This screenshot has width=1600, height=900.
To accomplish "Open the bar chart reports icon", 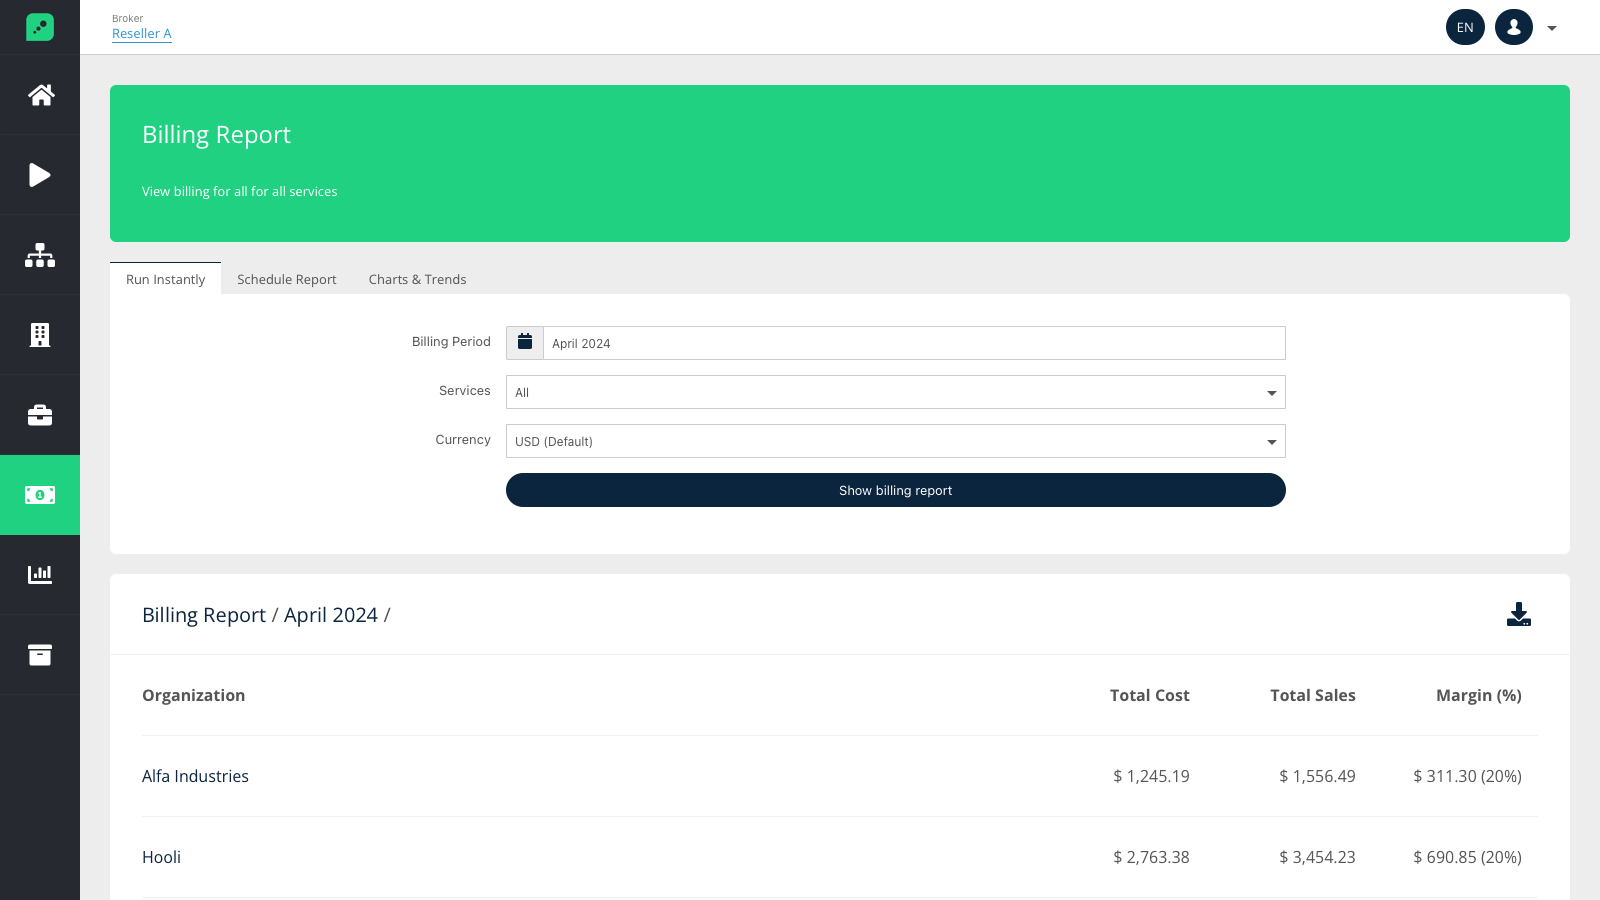I will [x=40, y=574].
